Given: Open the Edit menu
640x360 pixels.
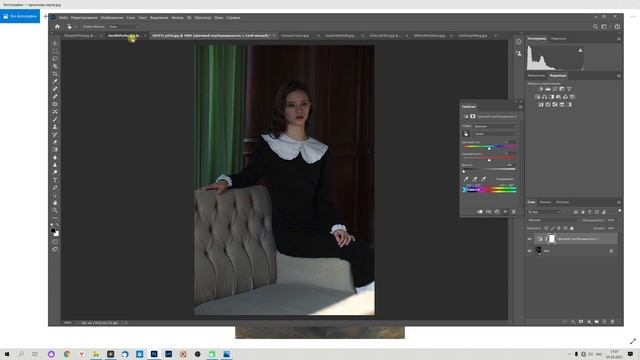Looking at the screenshot, I should [84, 18].
